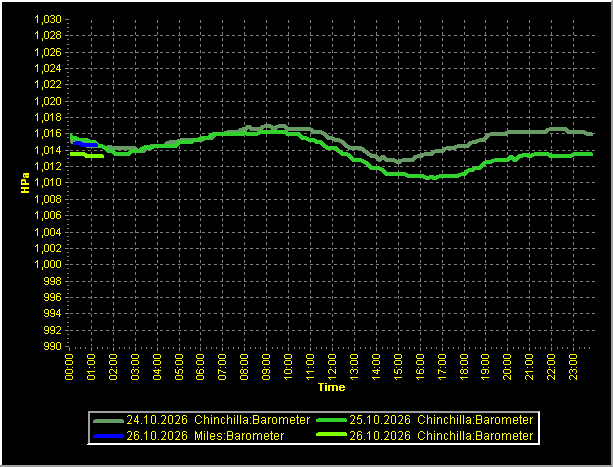Click the 19:00 time axis label
Image resolution: width=613 pixels, height=467 pixels.
485,367
